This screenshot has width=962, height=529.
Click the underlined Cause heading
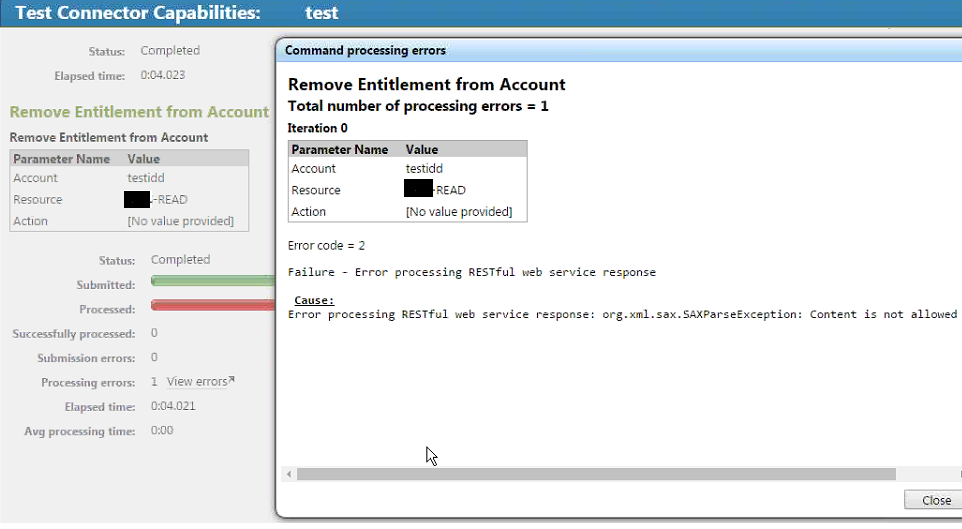point(314,300)
